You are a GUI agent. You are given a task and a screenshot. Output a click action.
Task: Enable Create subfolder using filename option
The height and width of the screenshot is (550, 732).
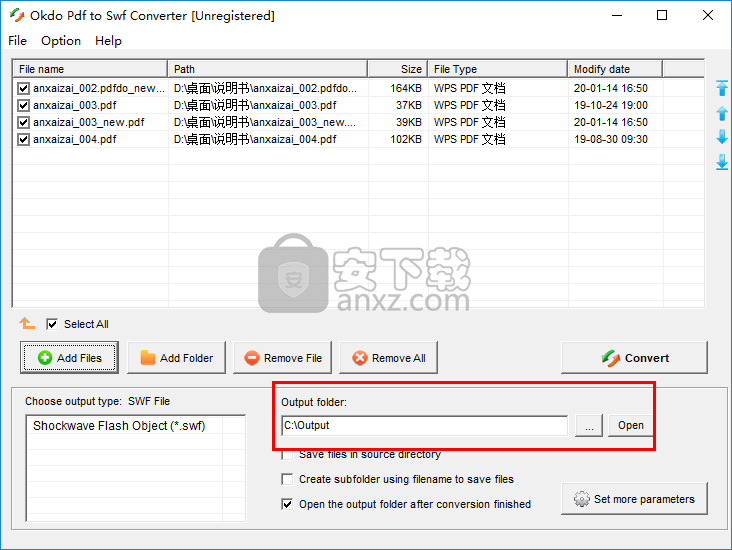click(287, 479)
